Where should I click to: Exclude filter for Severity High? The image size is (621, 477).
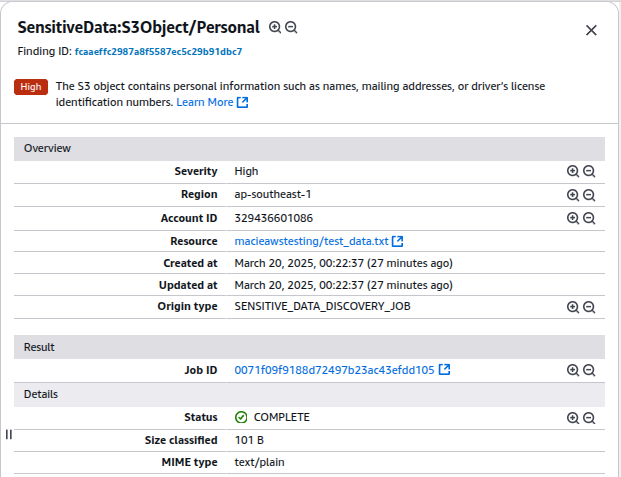click(589, 171)
